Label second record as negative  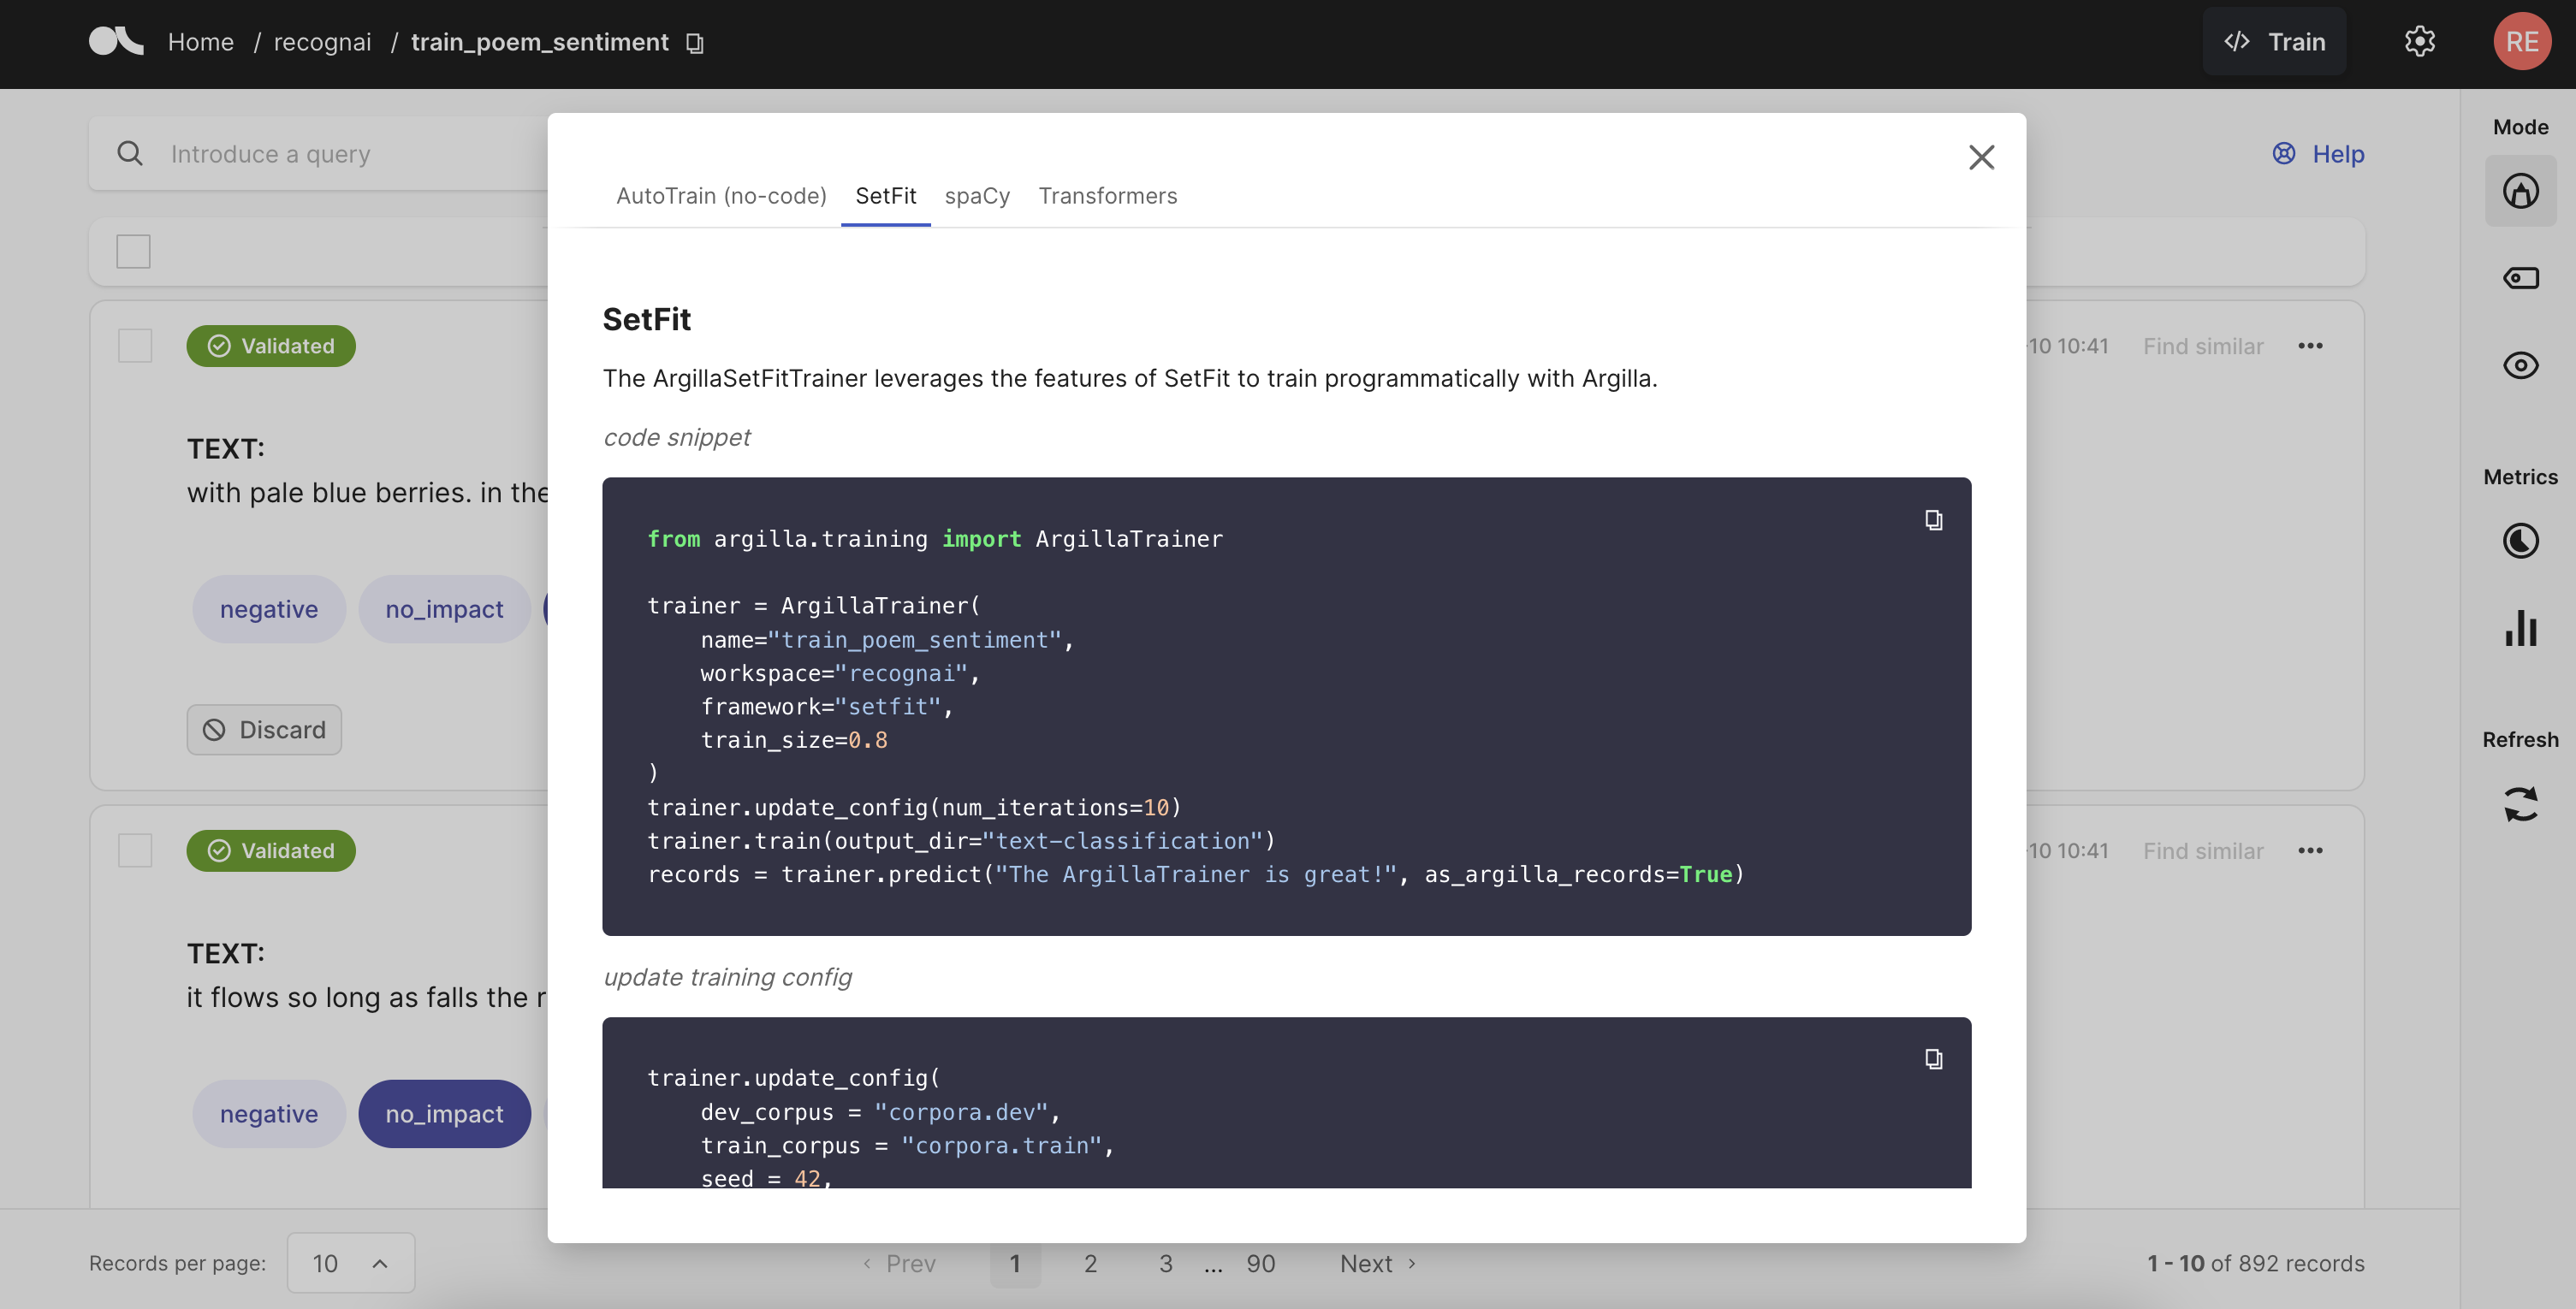pyautogui.click(x=269, y=1114)
